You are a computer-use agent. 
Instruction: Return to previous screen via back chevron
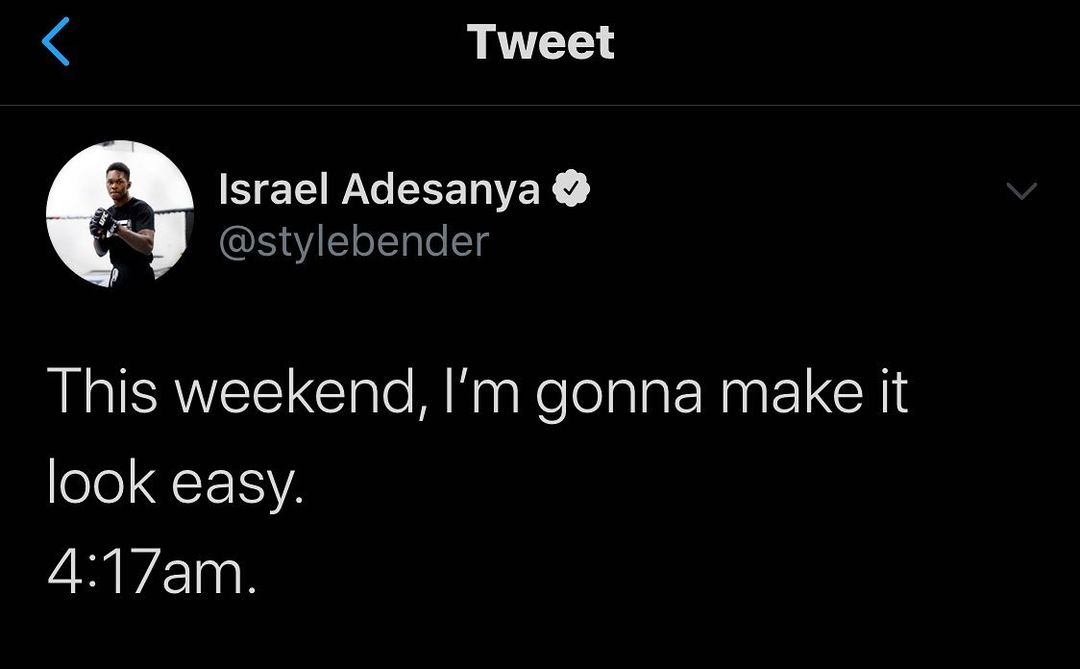pyautogui.click(x=57, y=43)
